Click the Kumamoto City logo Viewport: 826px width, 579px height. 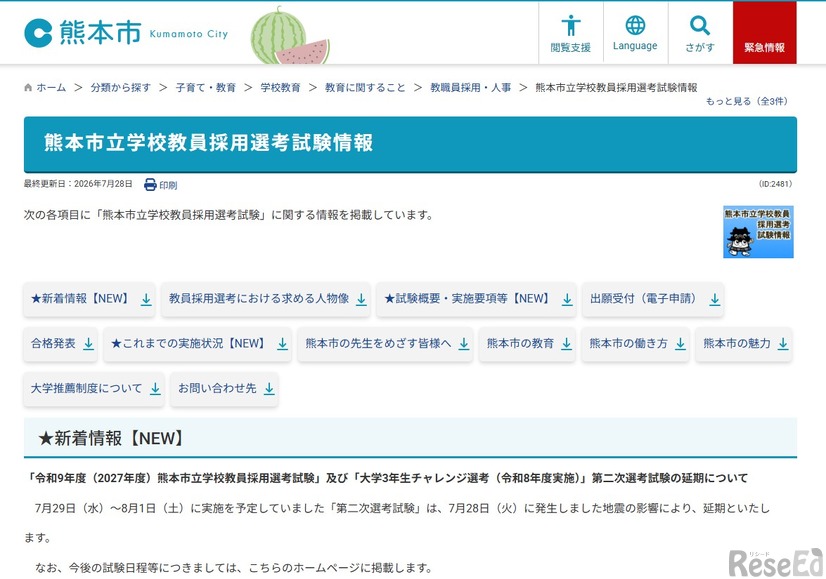click(x=126, y=34)
